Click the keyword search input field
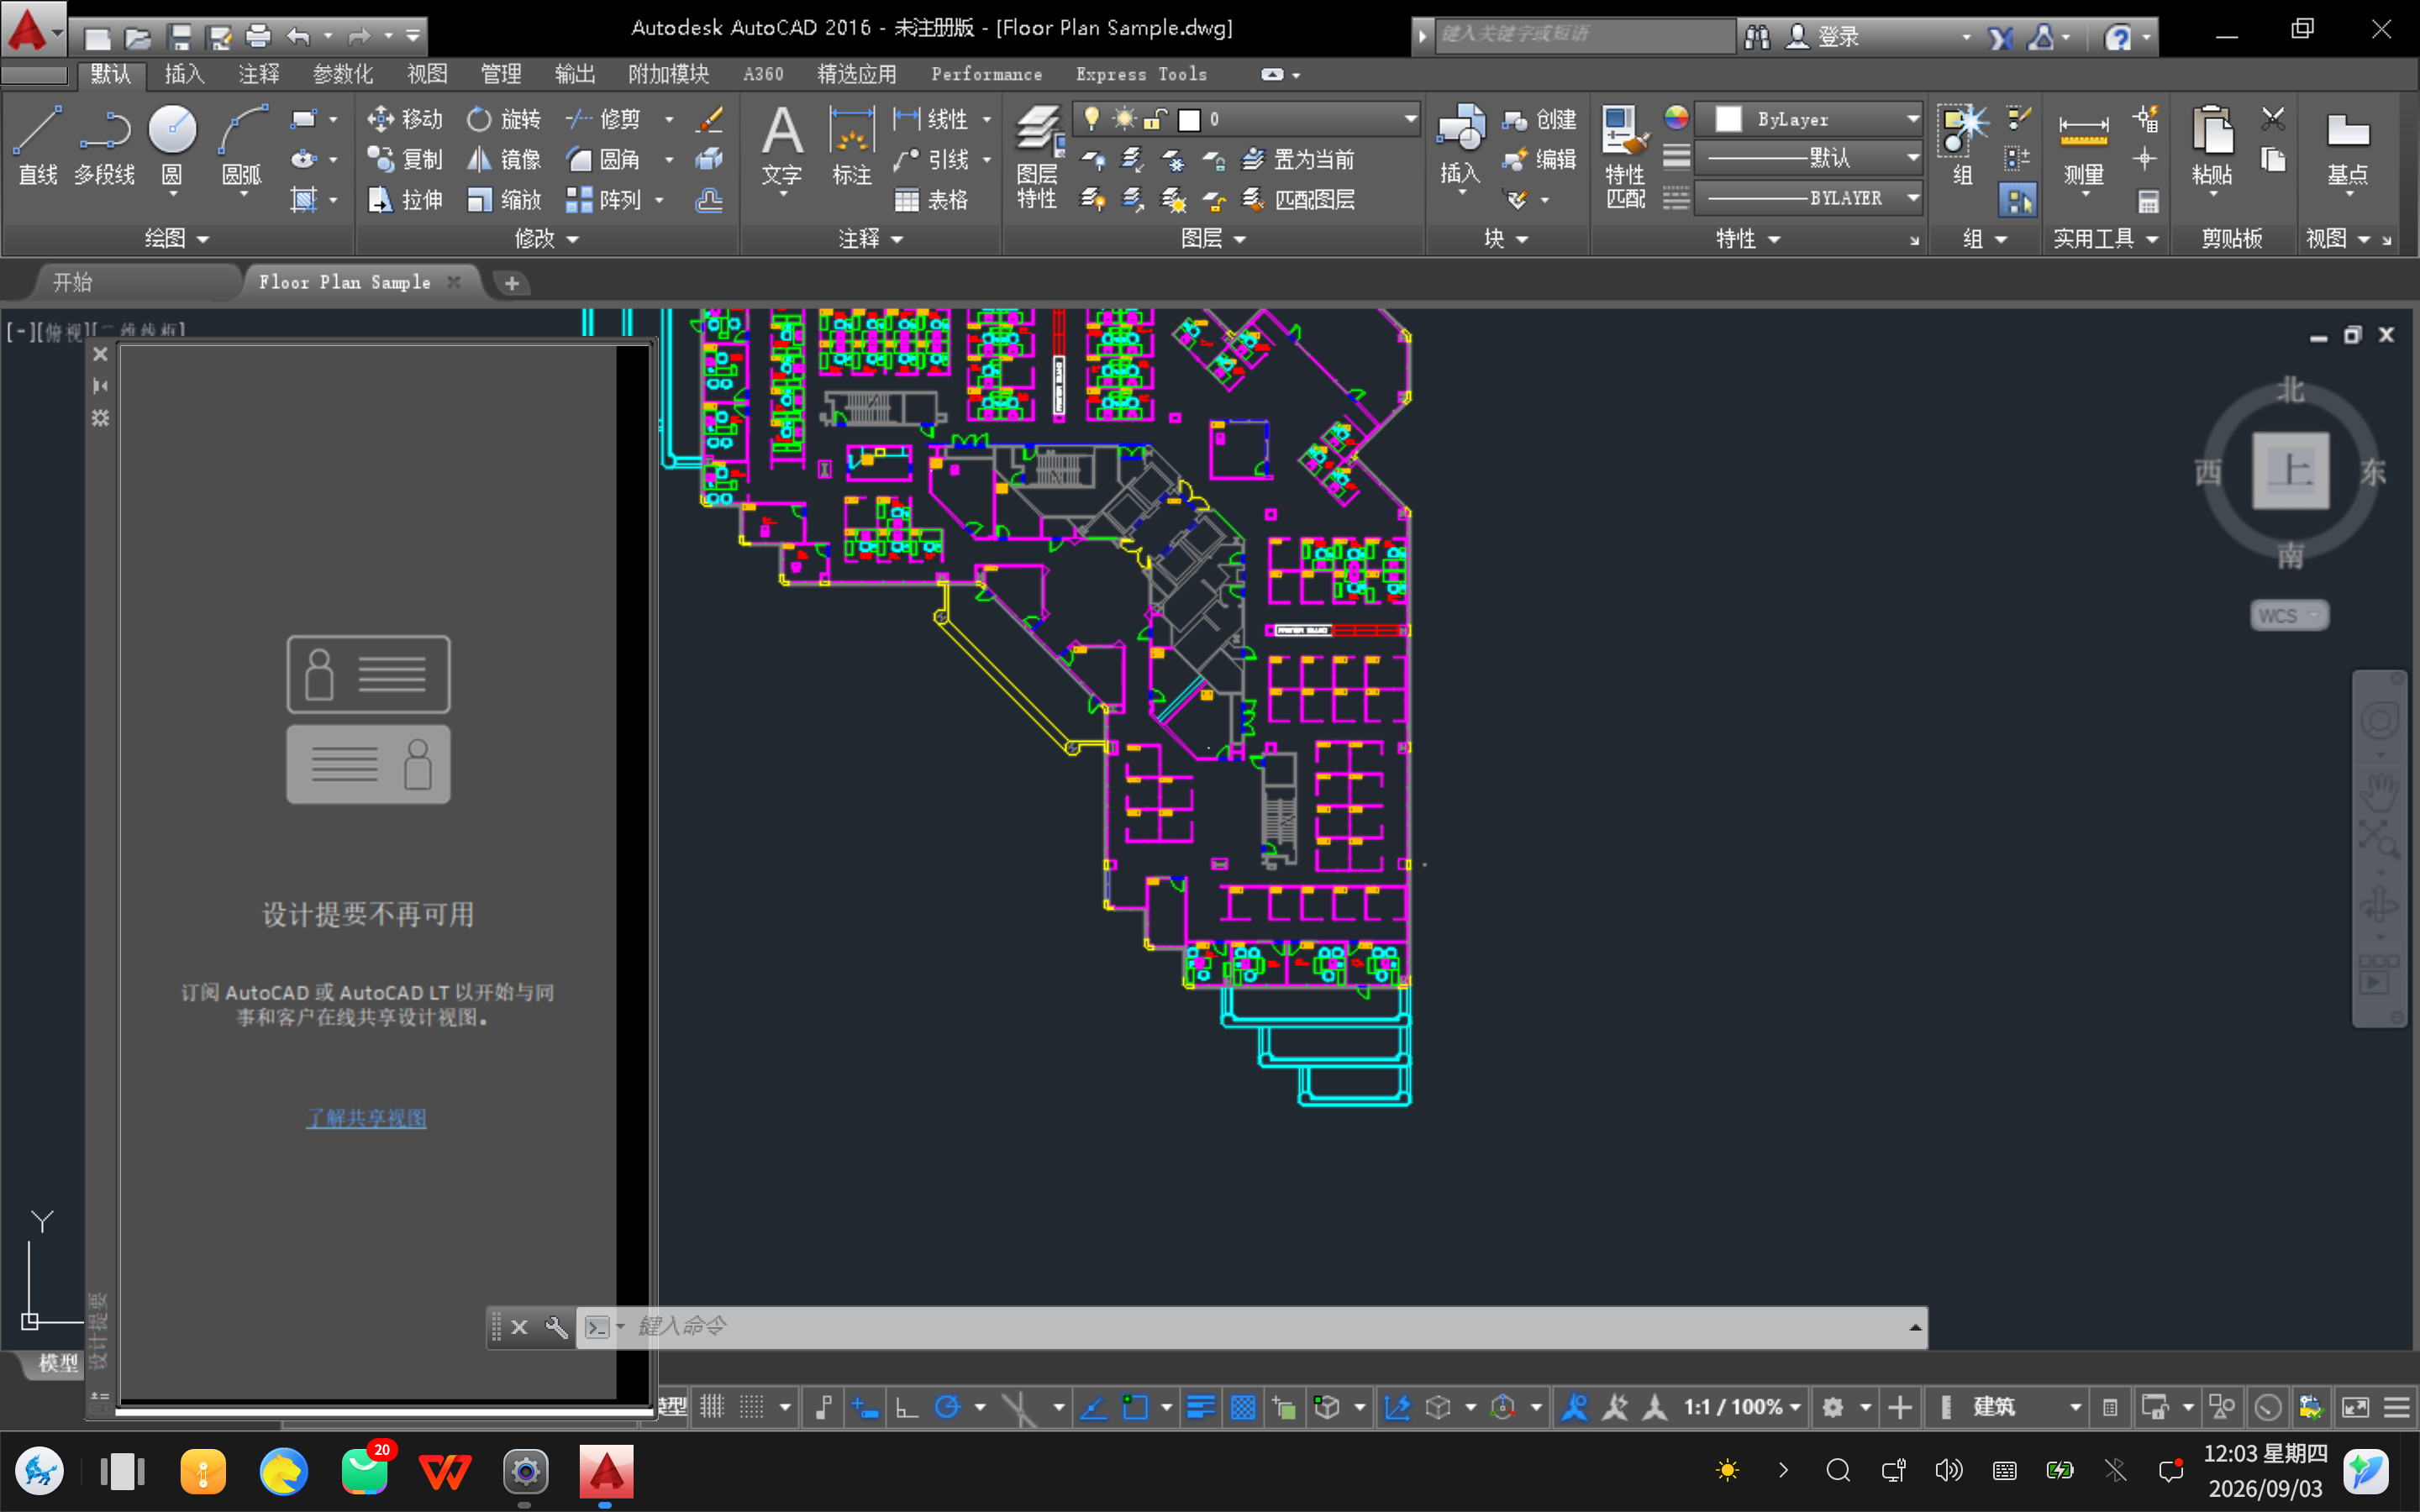The height and width of the screenshot is (1512, 2420). (1584, 35)
